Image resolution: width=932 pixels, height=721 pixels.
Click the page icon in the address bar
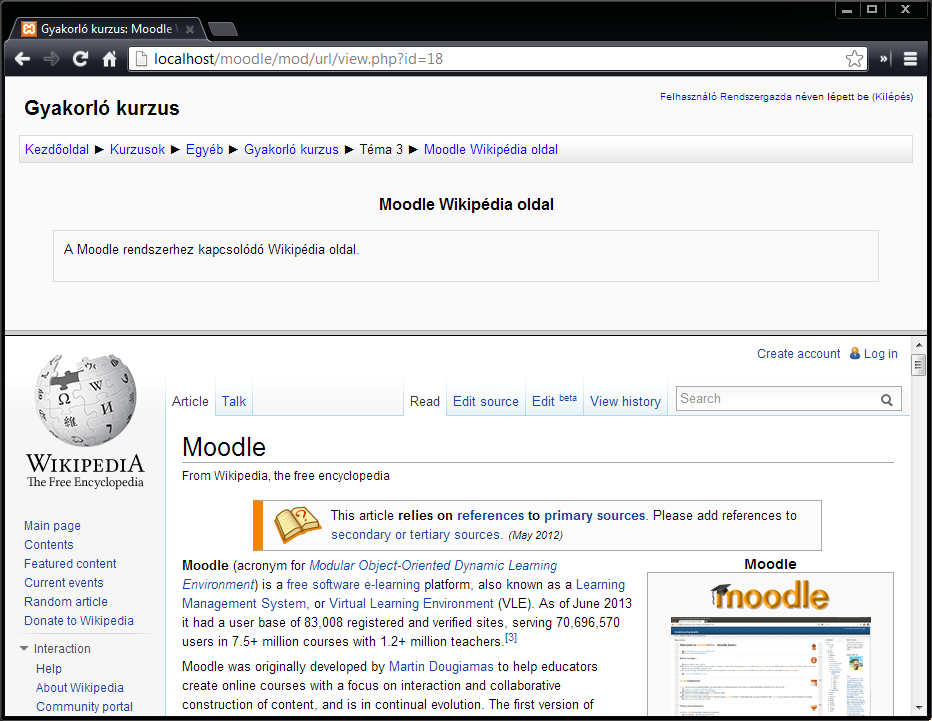point(141,59)
